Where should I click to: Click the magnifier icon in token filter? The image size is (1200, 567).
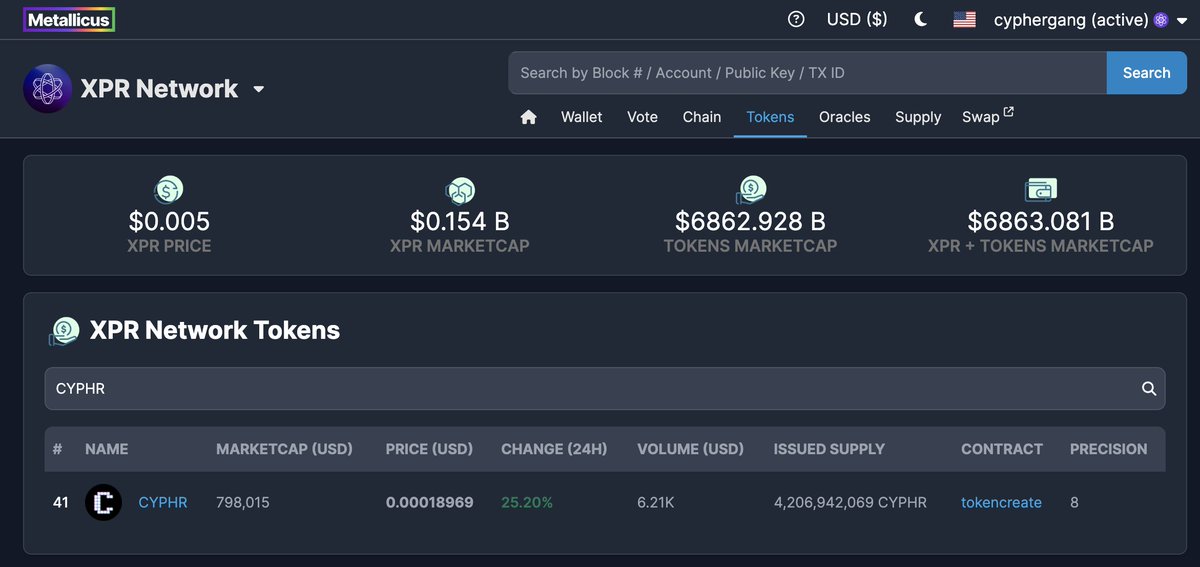pos(1149,389)
